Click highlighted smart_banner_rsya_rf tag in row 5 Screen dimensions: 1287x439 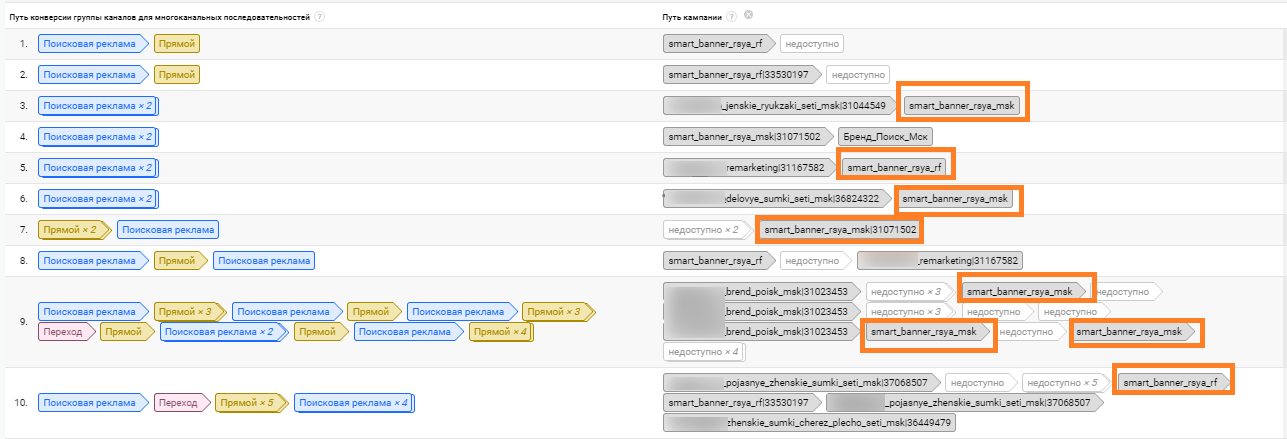click(x=895, y=167)
